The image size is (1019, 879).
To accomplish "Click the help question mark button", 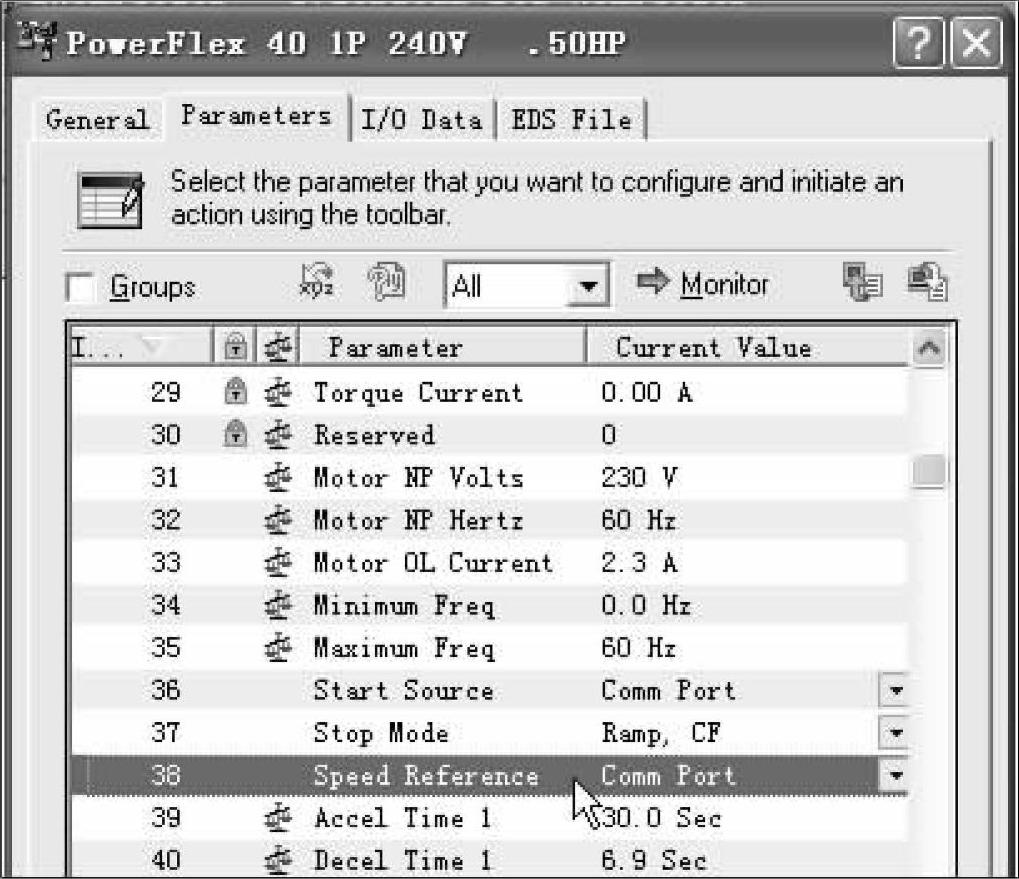I will click(x=918, y=44).
